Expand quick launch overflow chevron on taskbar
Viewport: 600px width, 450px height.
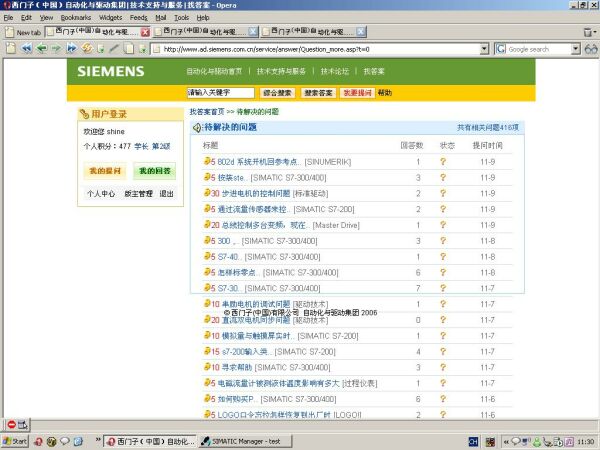(x=98, y=439)
